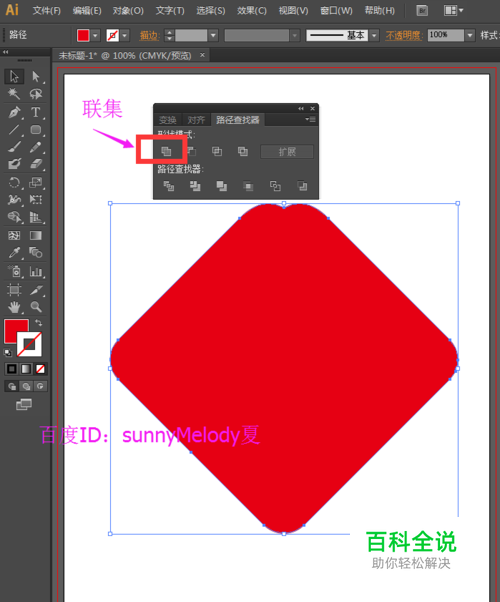Select the Eraser tool
Viewport: 500px width, 602px height.
36,164
